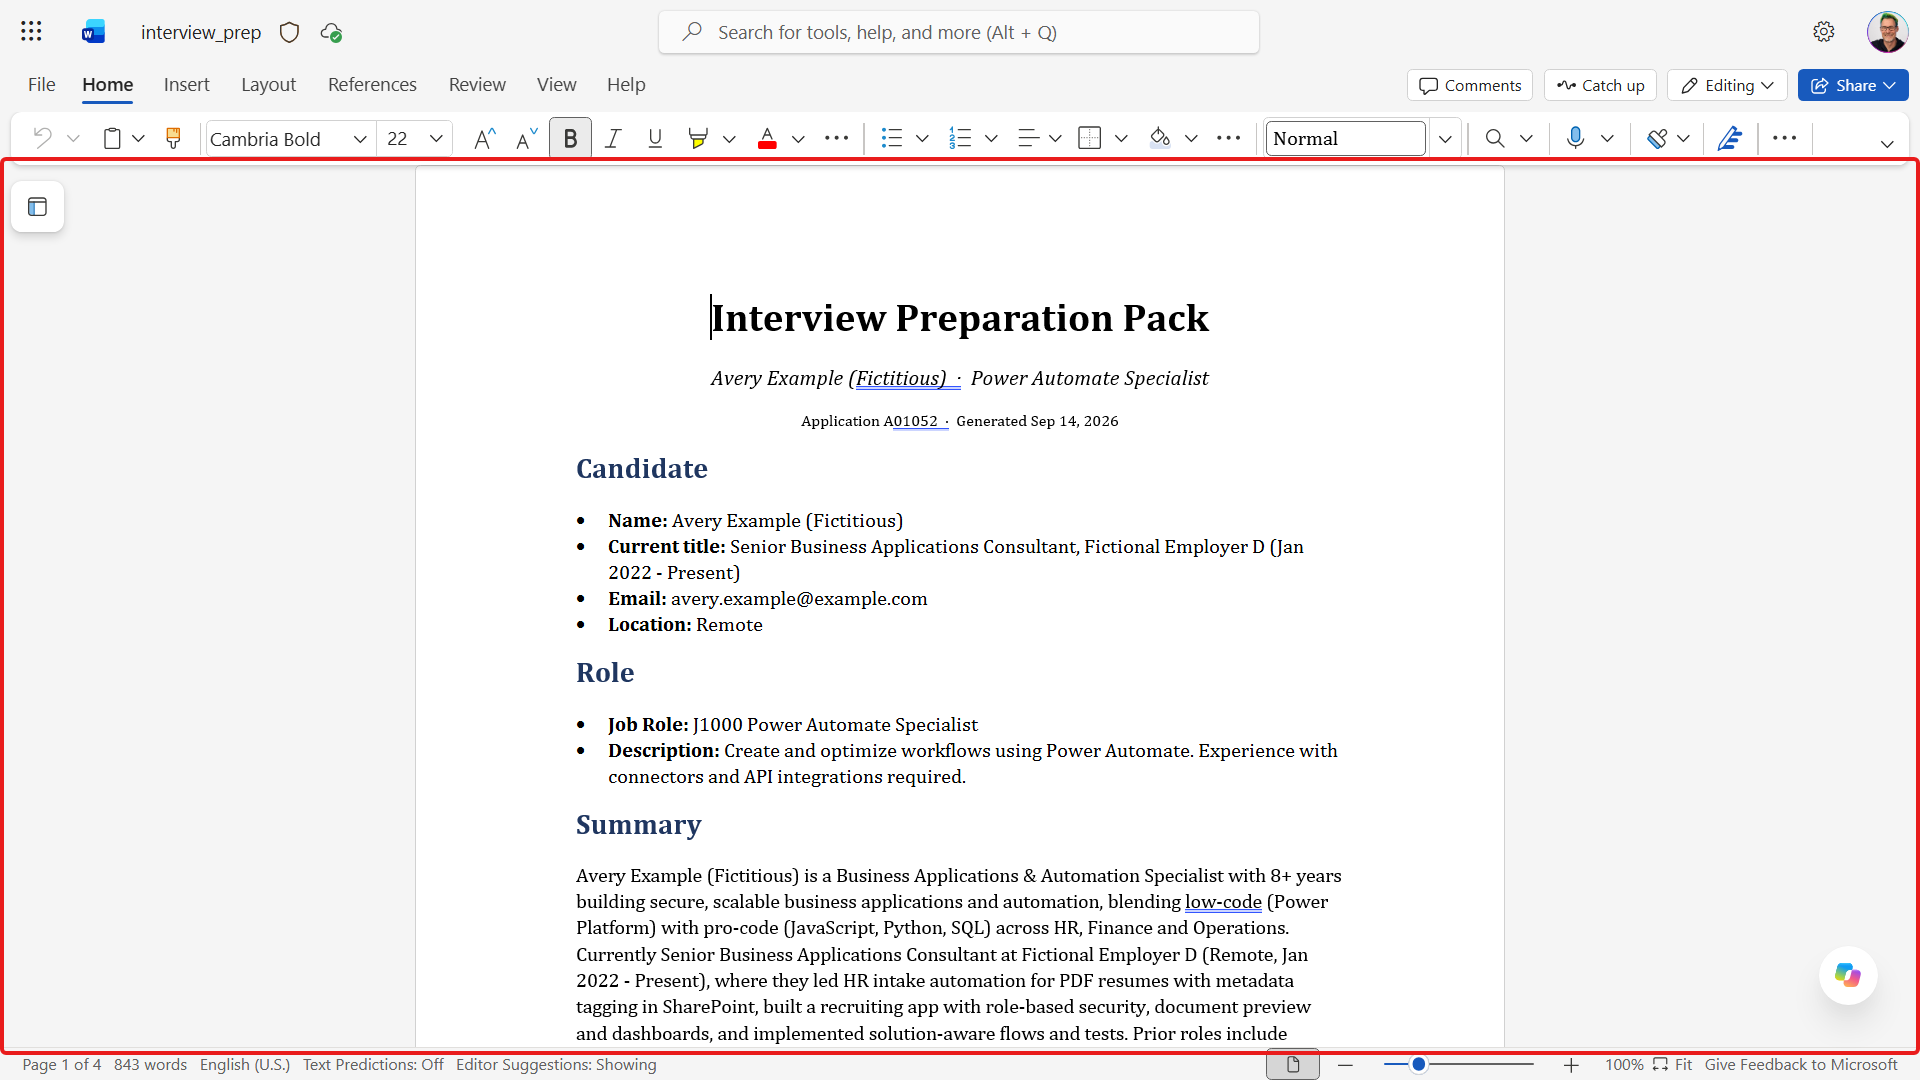Apply the red font color
The height and width of the screenshot is (1080, 1920).
point(767,138)
